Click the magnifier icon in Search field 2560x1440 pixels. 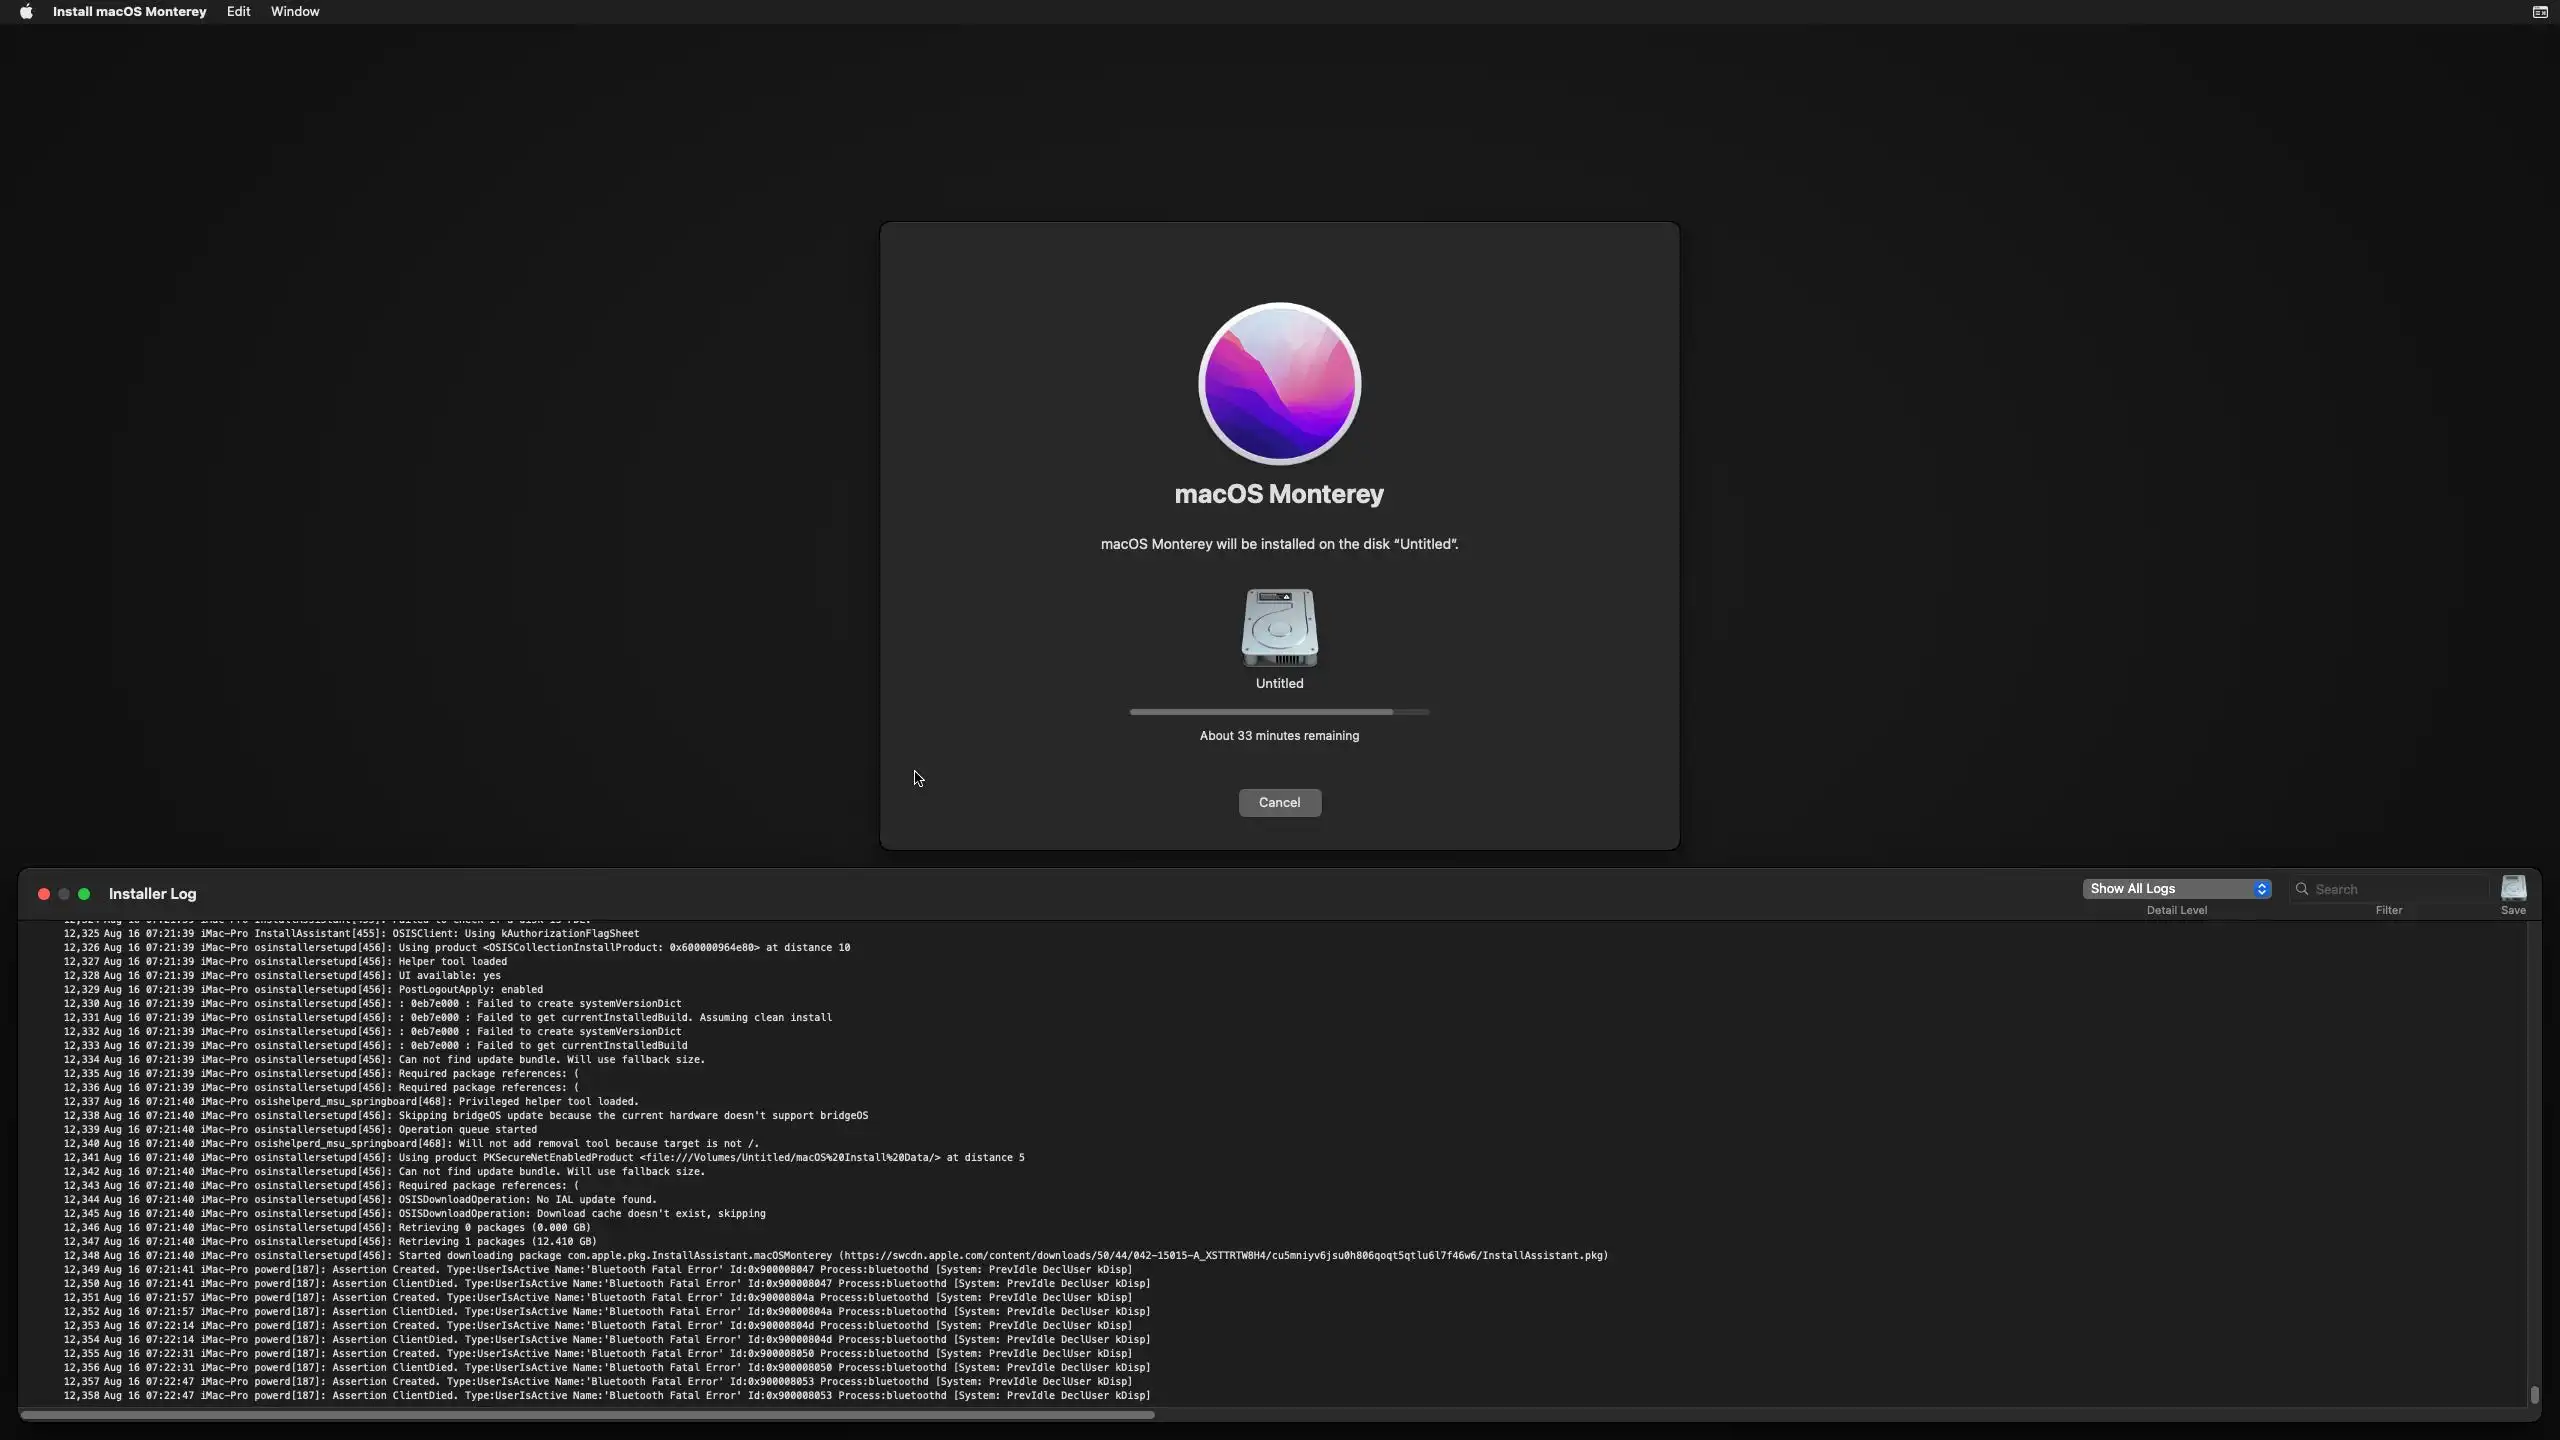coord(2302,889)
